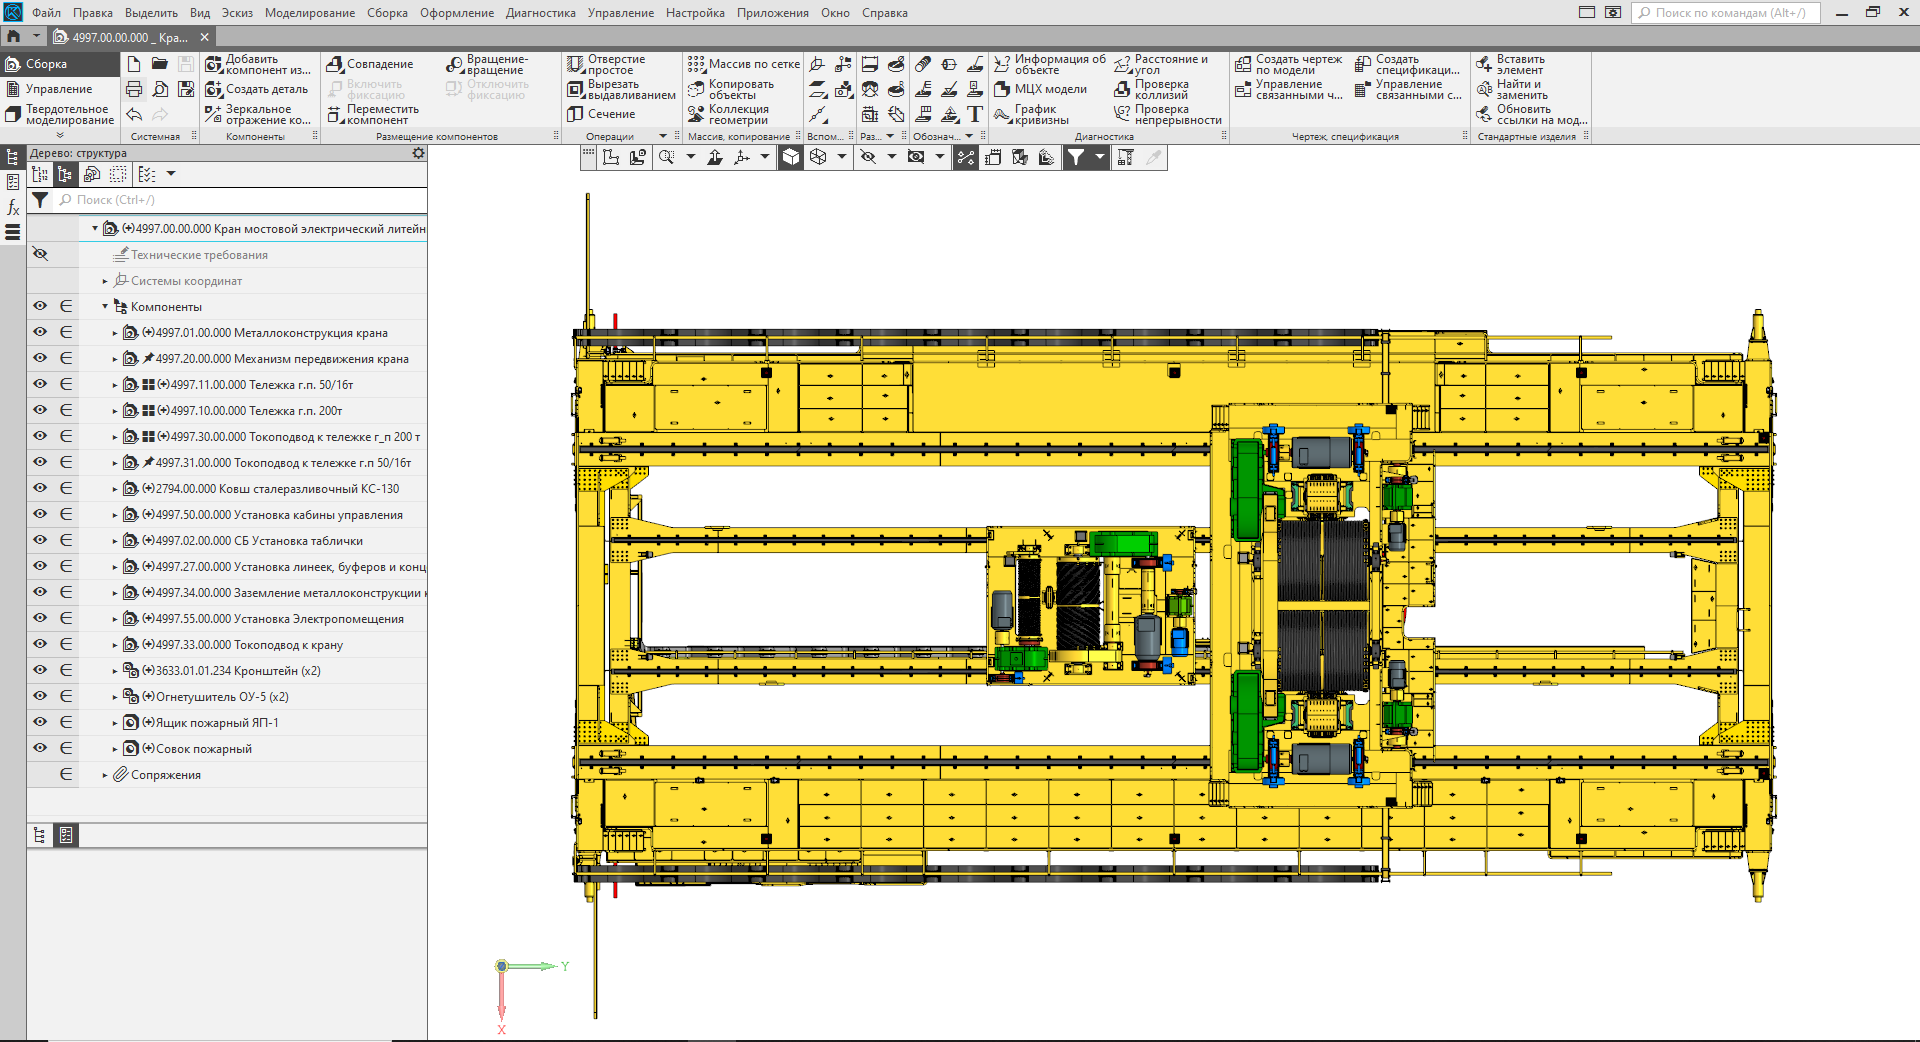Collapse the Компоненты tree node
Screen dimensions: 1920x1042
coord(105,307)
